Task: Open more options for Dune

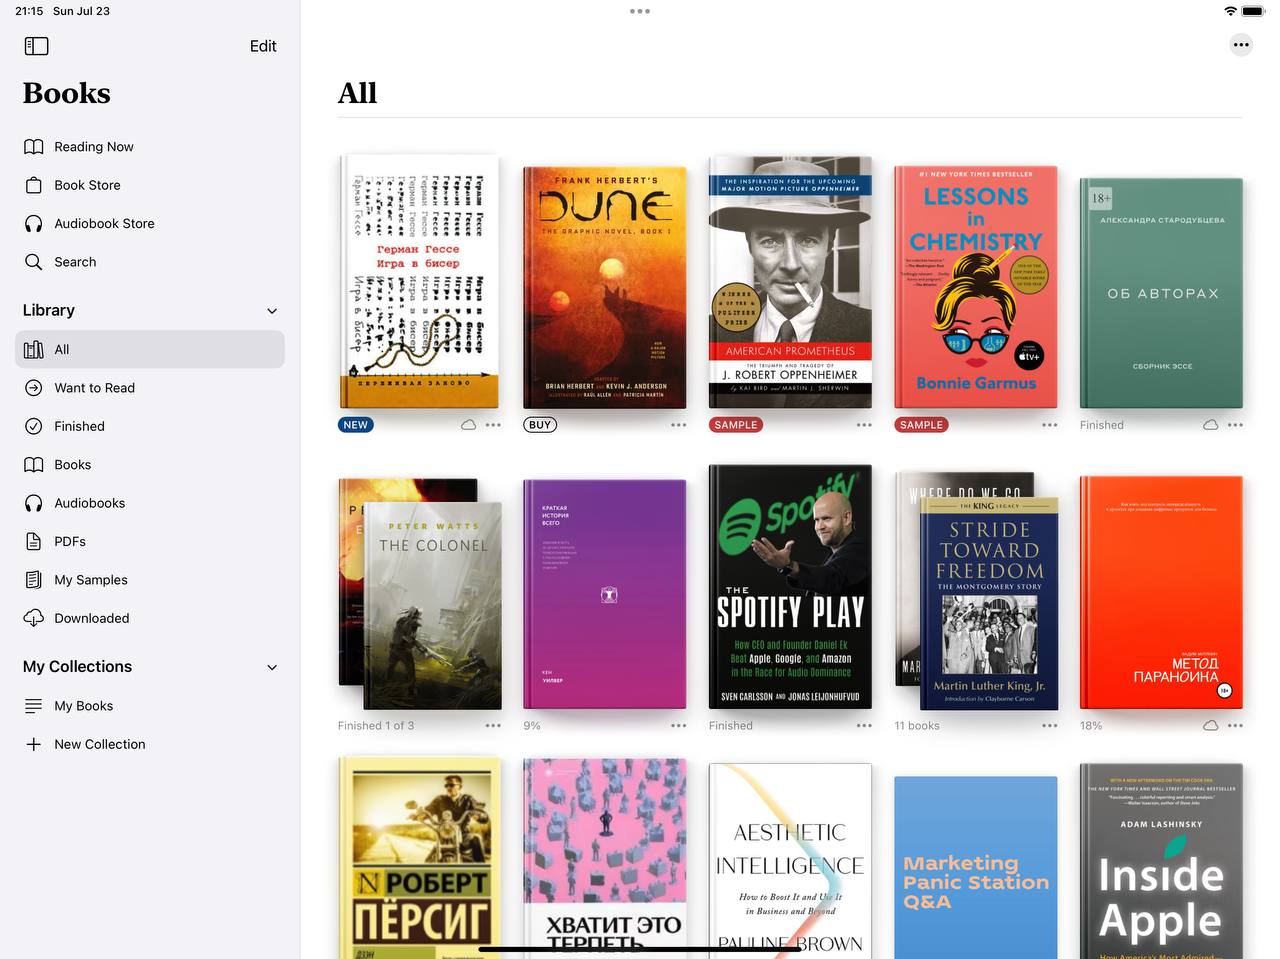Action: pyautogui.click(x=679, y=425)
